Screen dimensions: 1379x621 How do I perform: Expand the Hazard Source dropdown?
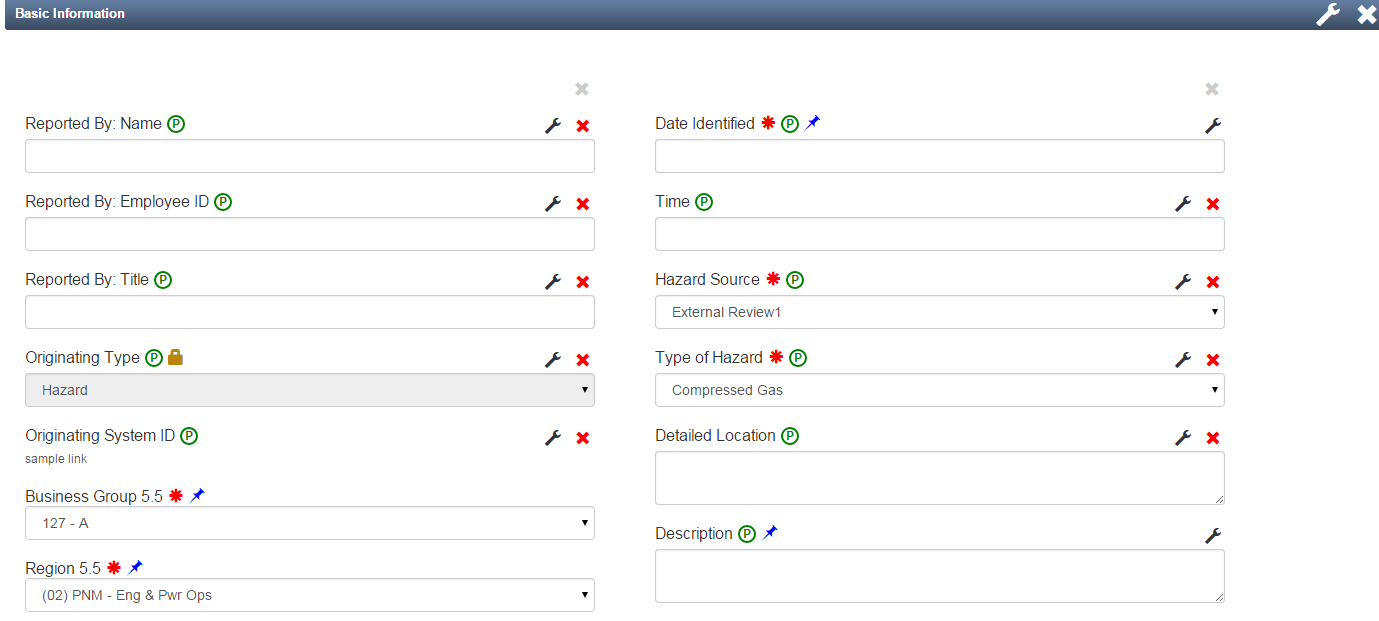940,312
